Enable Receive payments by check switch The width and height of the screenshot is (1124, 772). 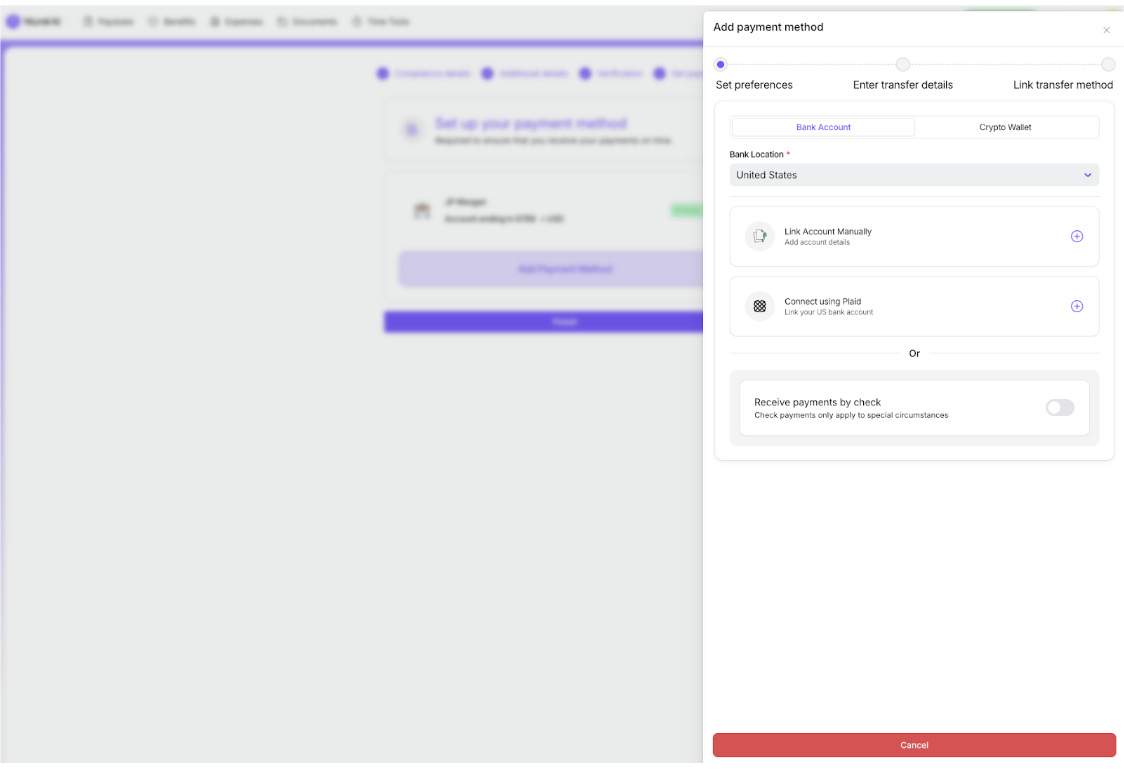click(1059, 407)
